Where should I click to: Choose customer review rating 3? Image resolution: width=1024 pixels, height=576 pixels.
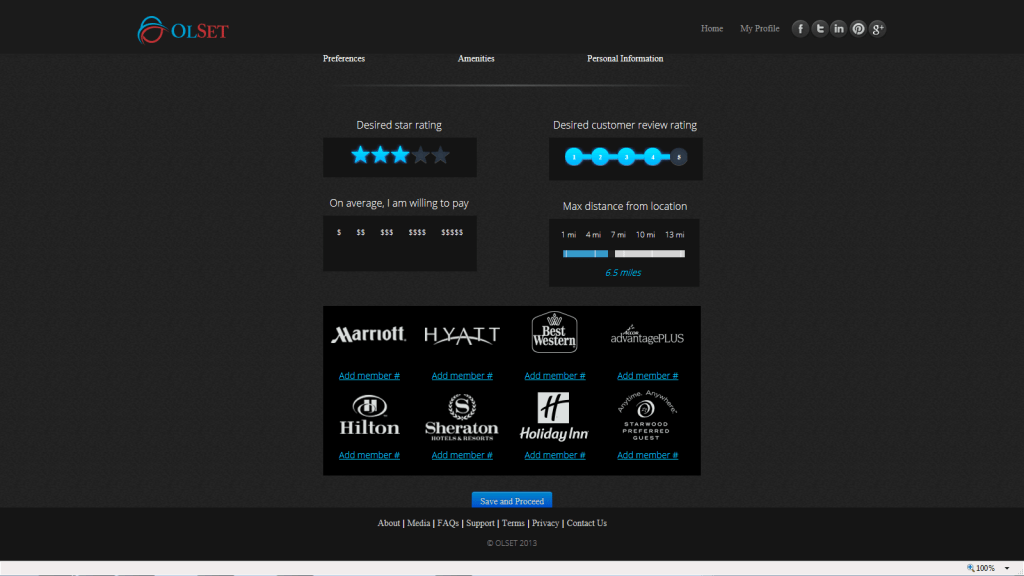[626, 157]
